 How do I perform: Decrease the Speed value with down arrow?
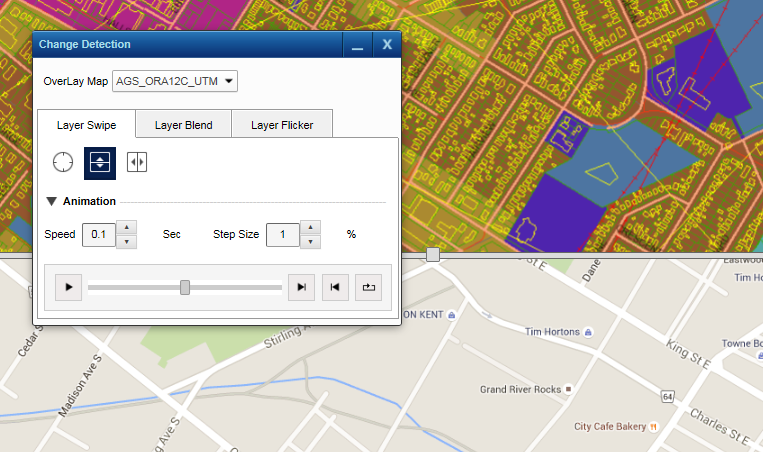pyautogui.click(x=126, y=241)
